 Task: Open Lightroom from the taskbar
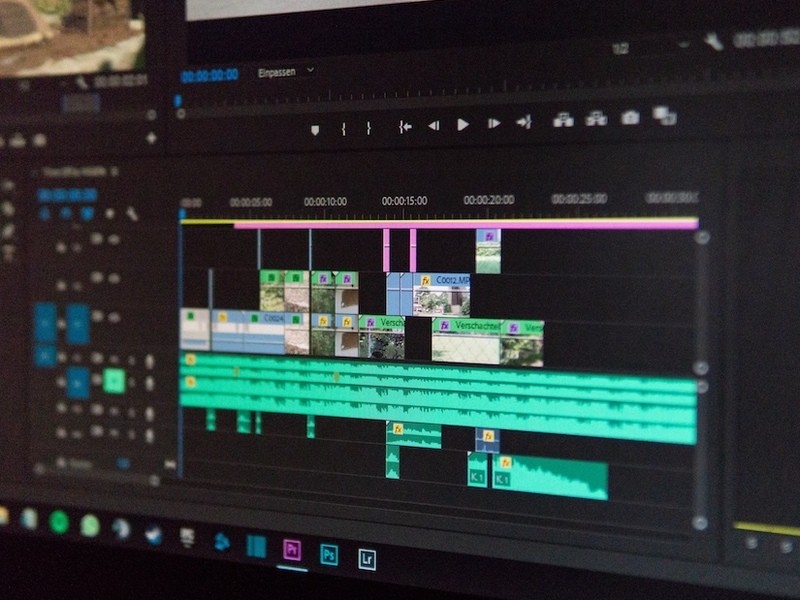point(367,557)
